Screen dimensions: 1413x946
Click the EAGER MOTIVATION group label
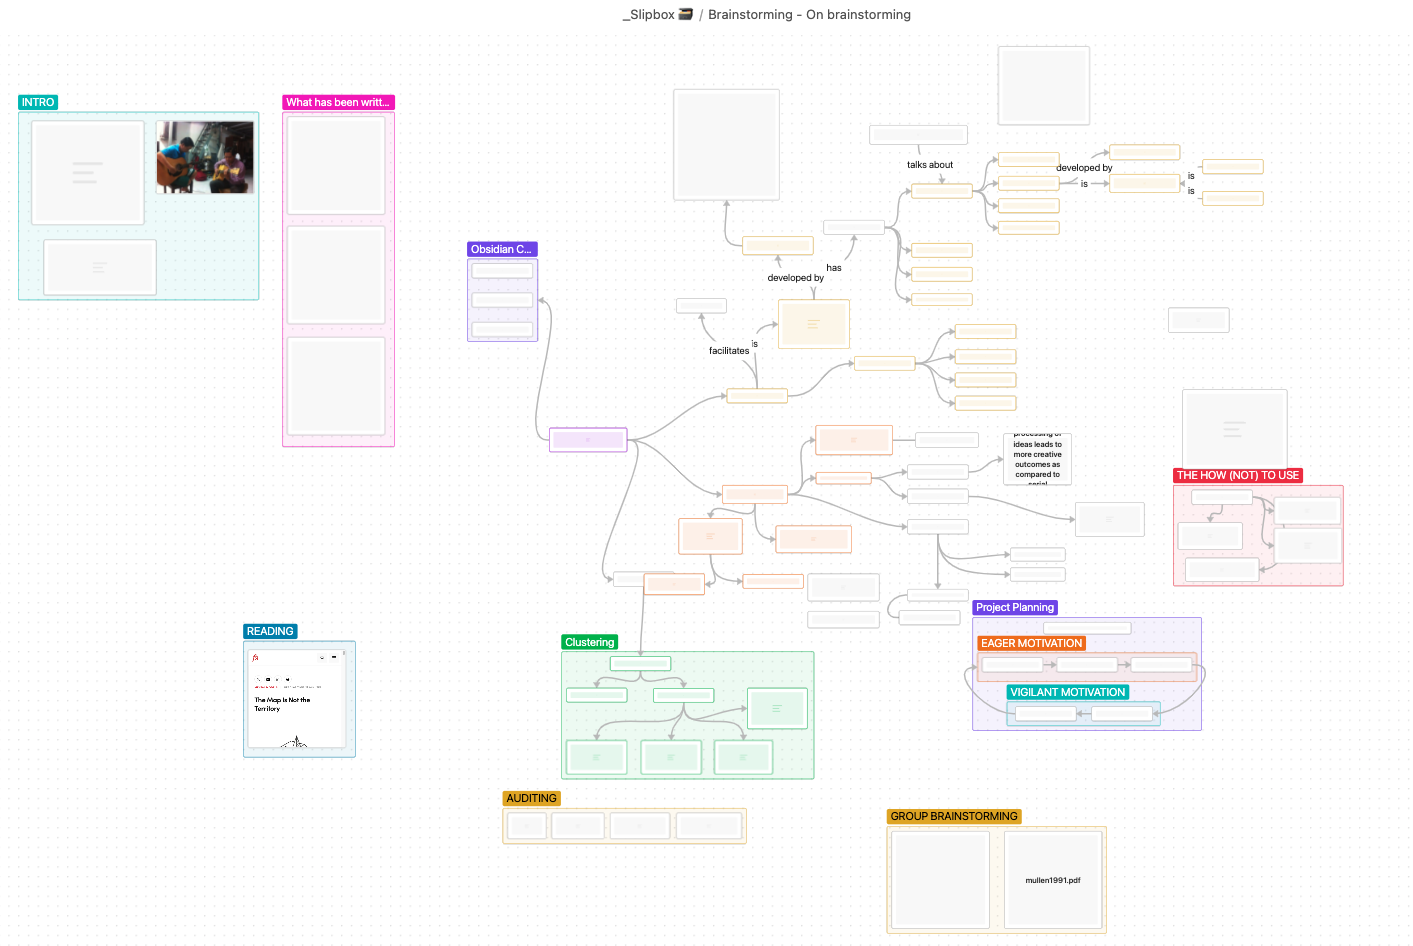1031,644
